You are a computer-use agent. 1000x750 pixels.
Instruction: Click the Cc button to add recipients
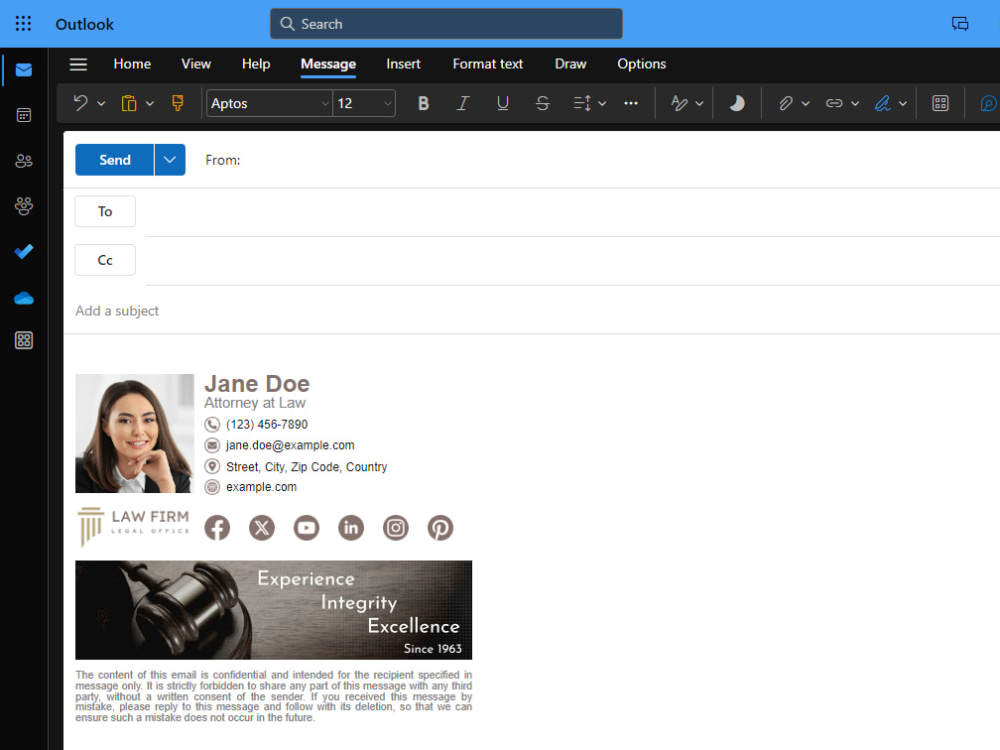[105, 260]
